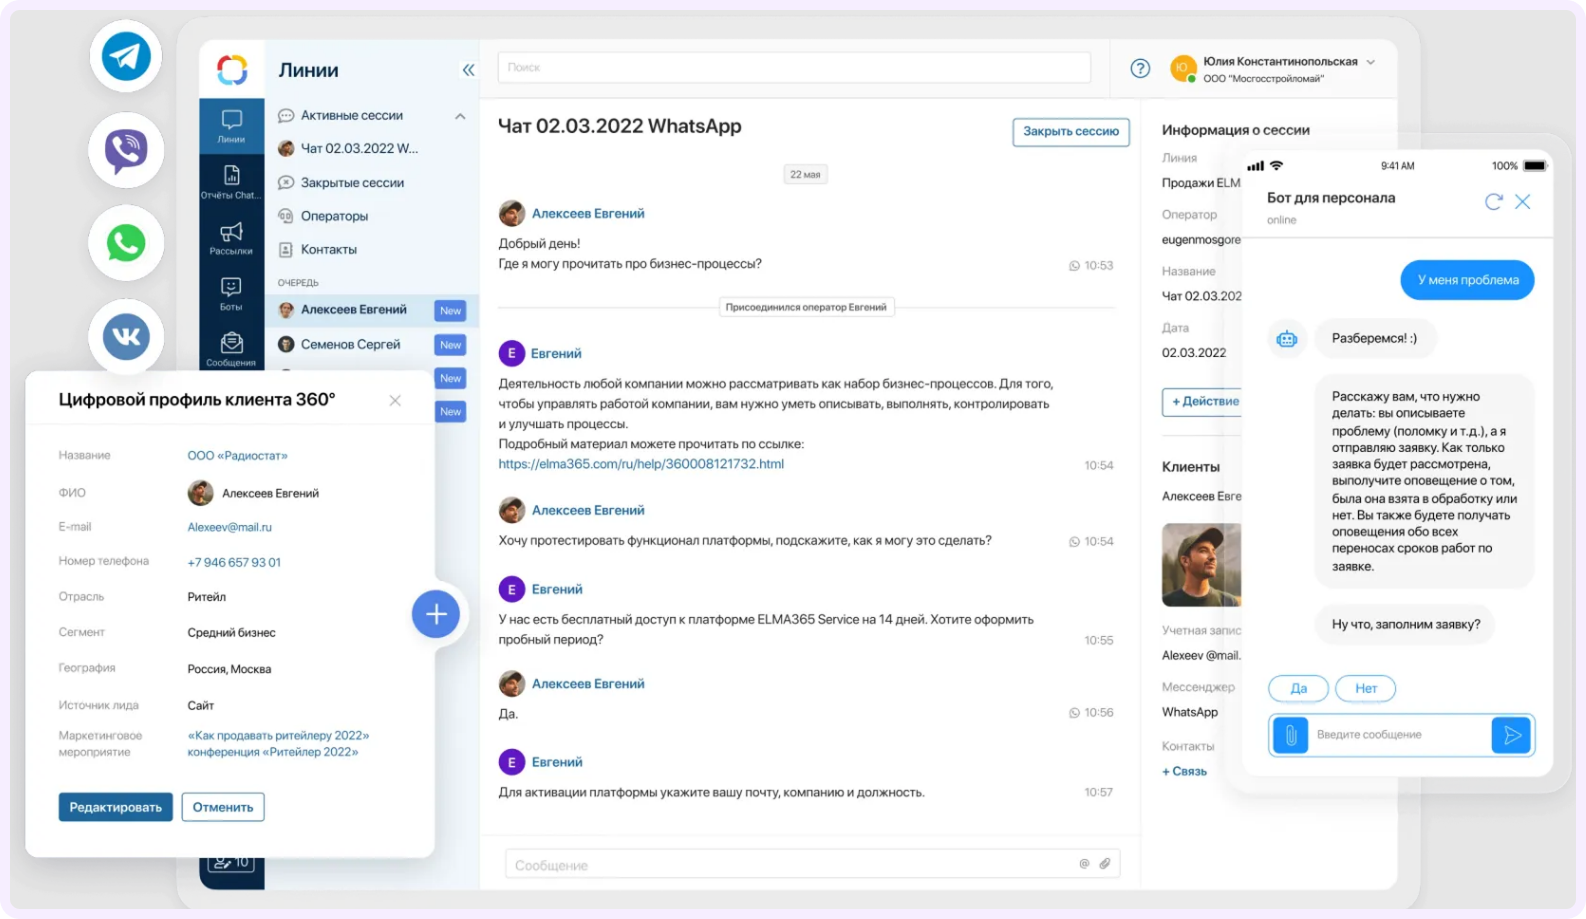Click the WhatsApp messenger icon
1586x919 pixels.
(126, 243)
